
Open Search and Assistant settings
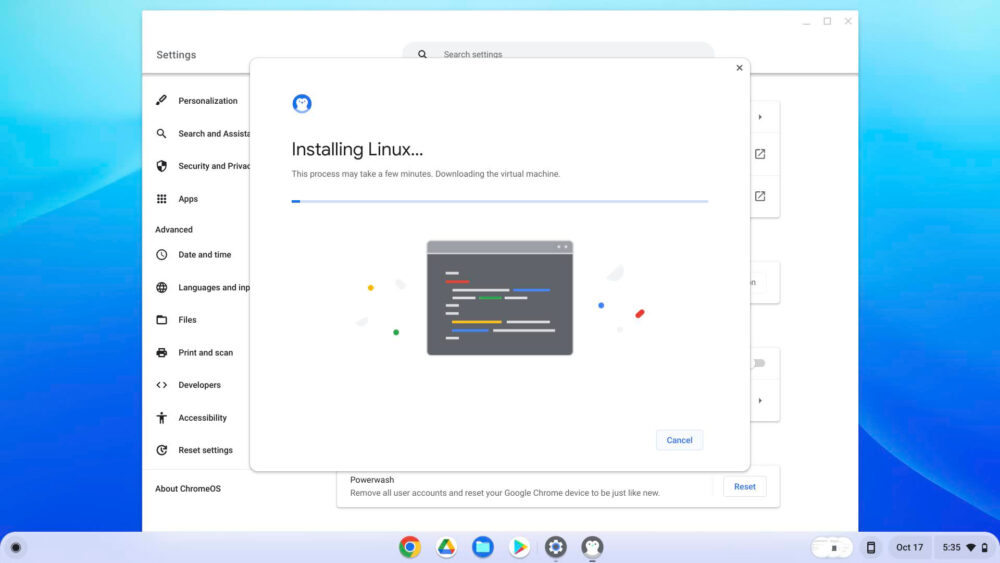(214, 133)
